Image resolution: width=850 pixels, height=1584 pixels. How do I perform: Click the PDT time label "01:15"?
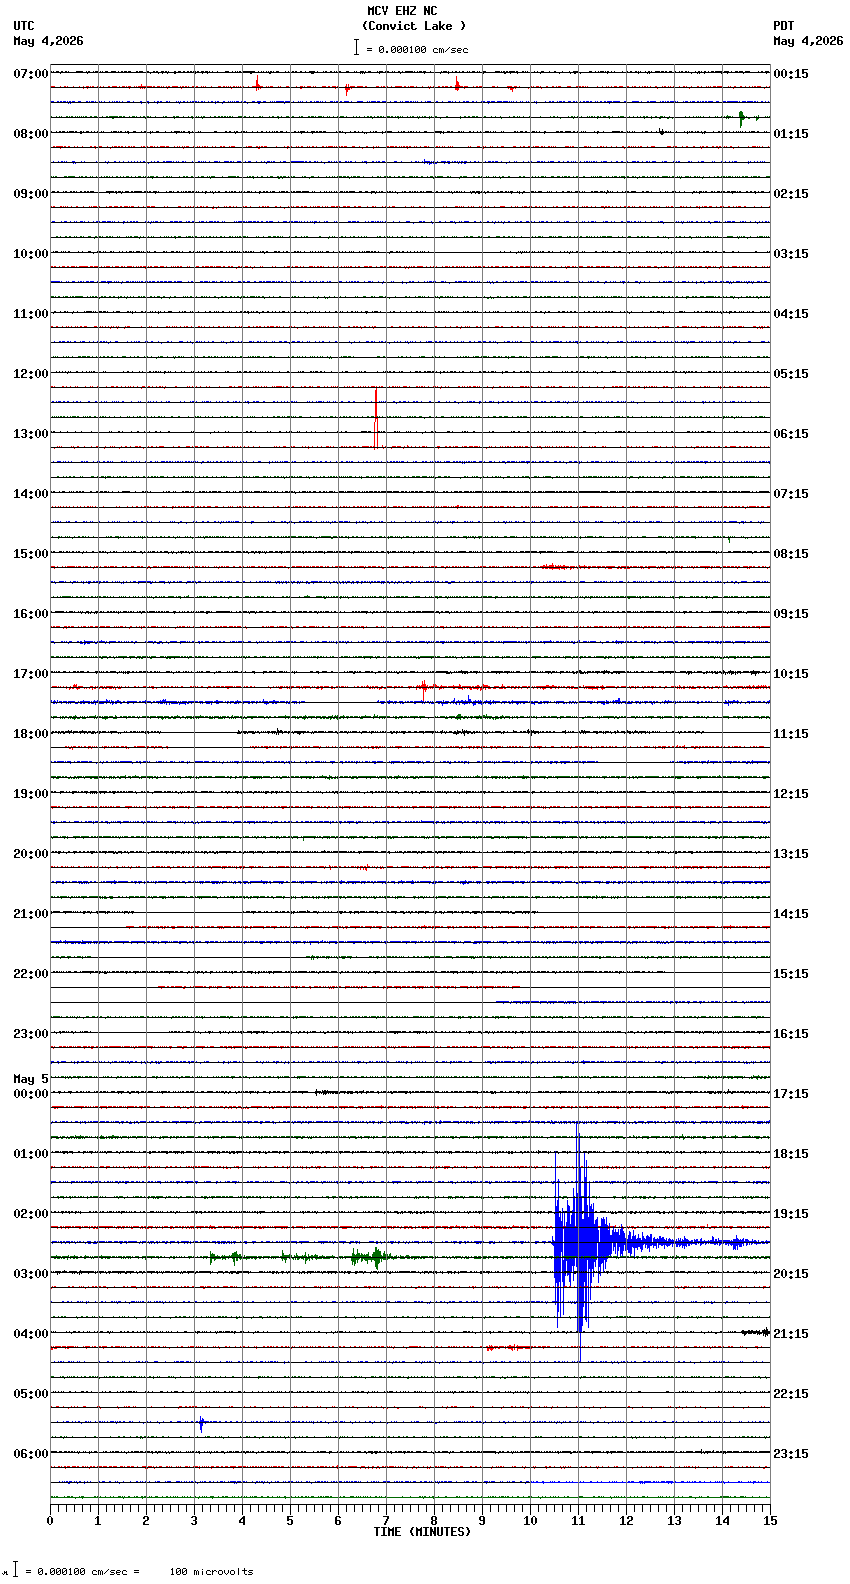point(791,134)
